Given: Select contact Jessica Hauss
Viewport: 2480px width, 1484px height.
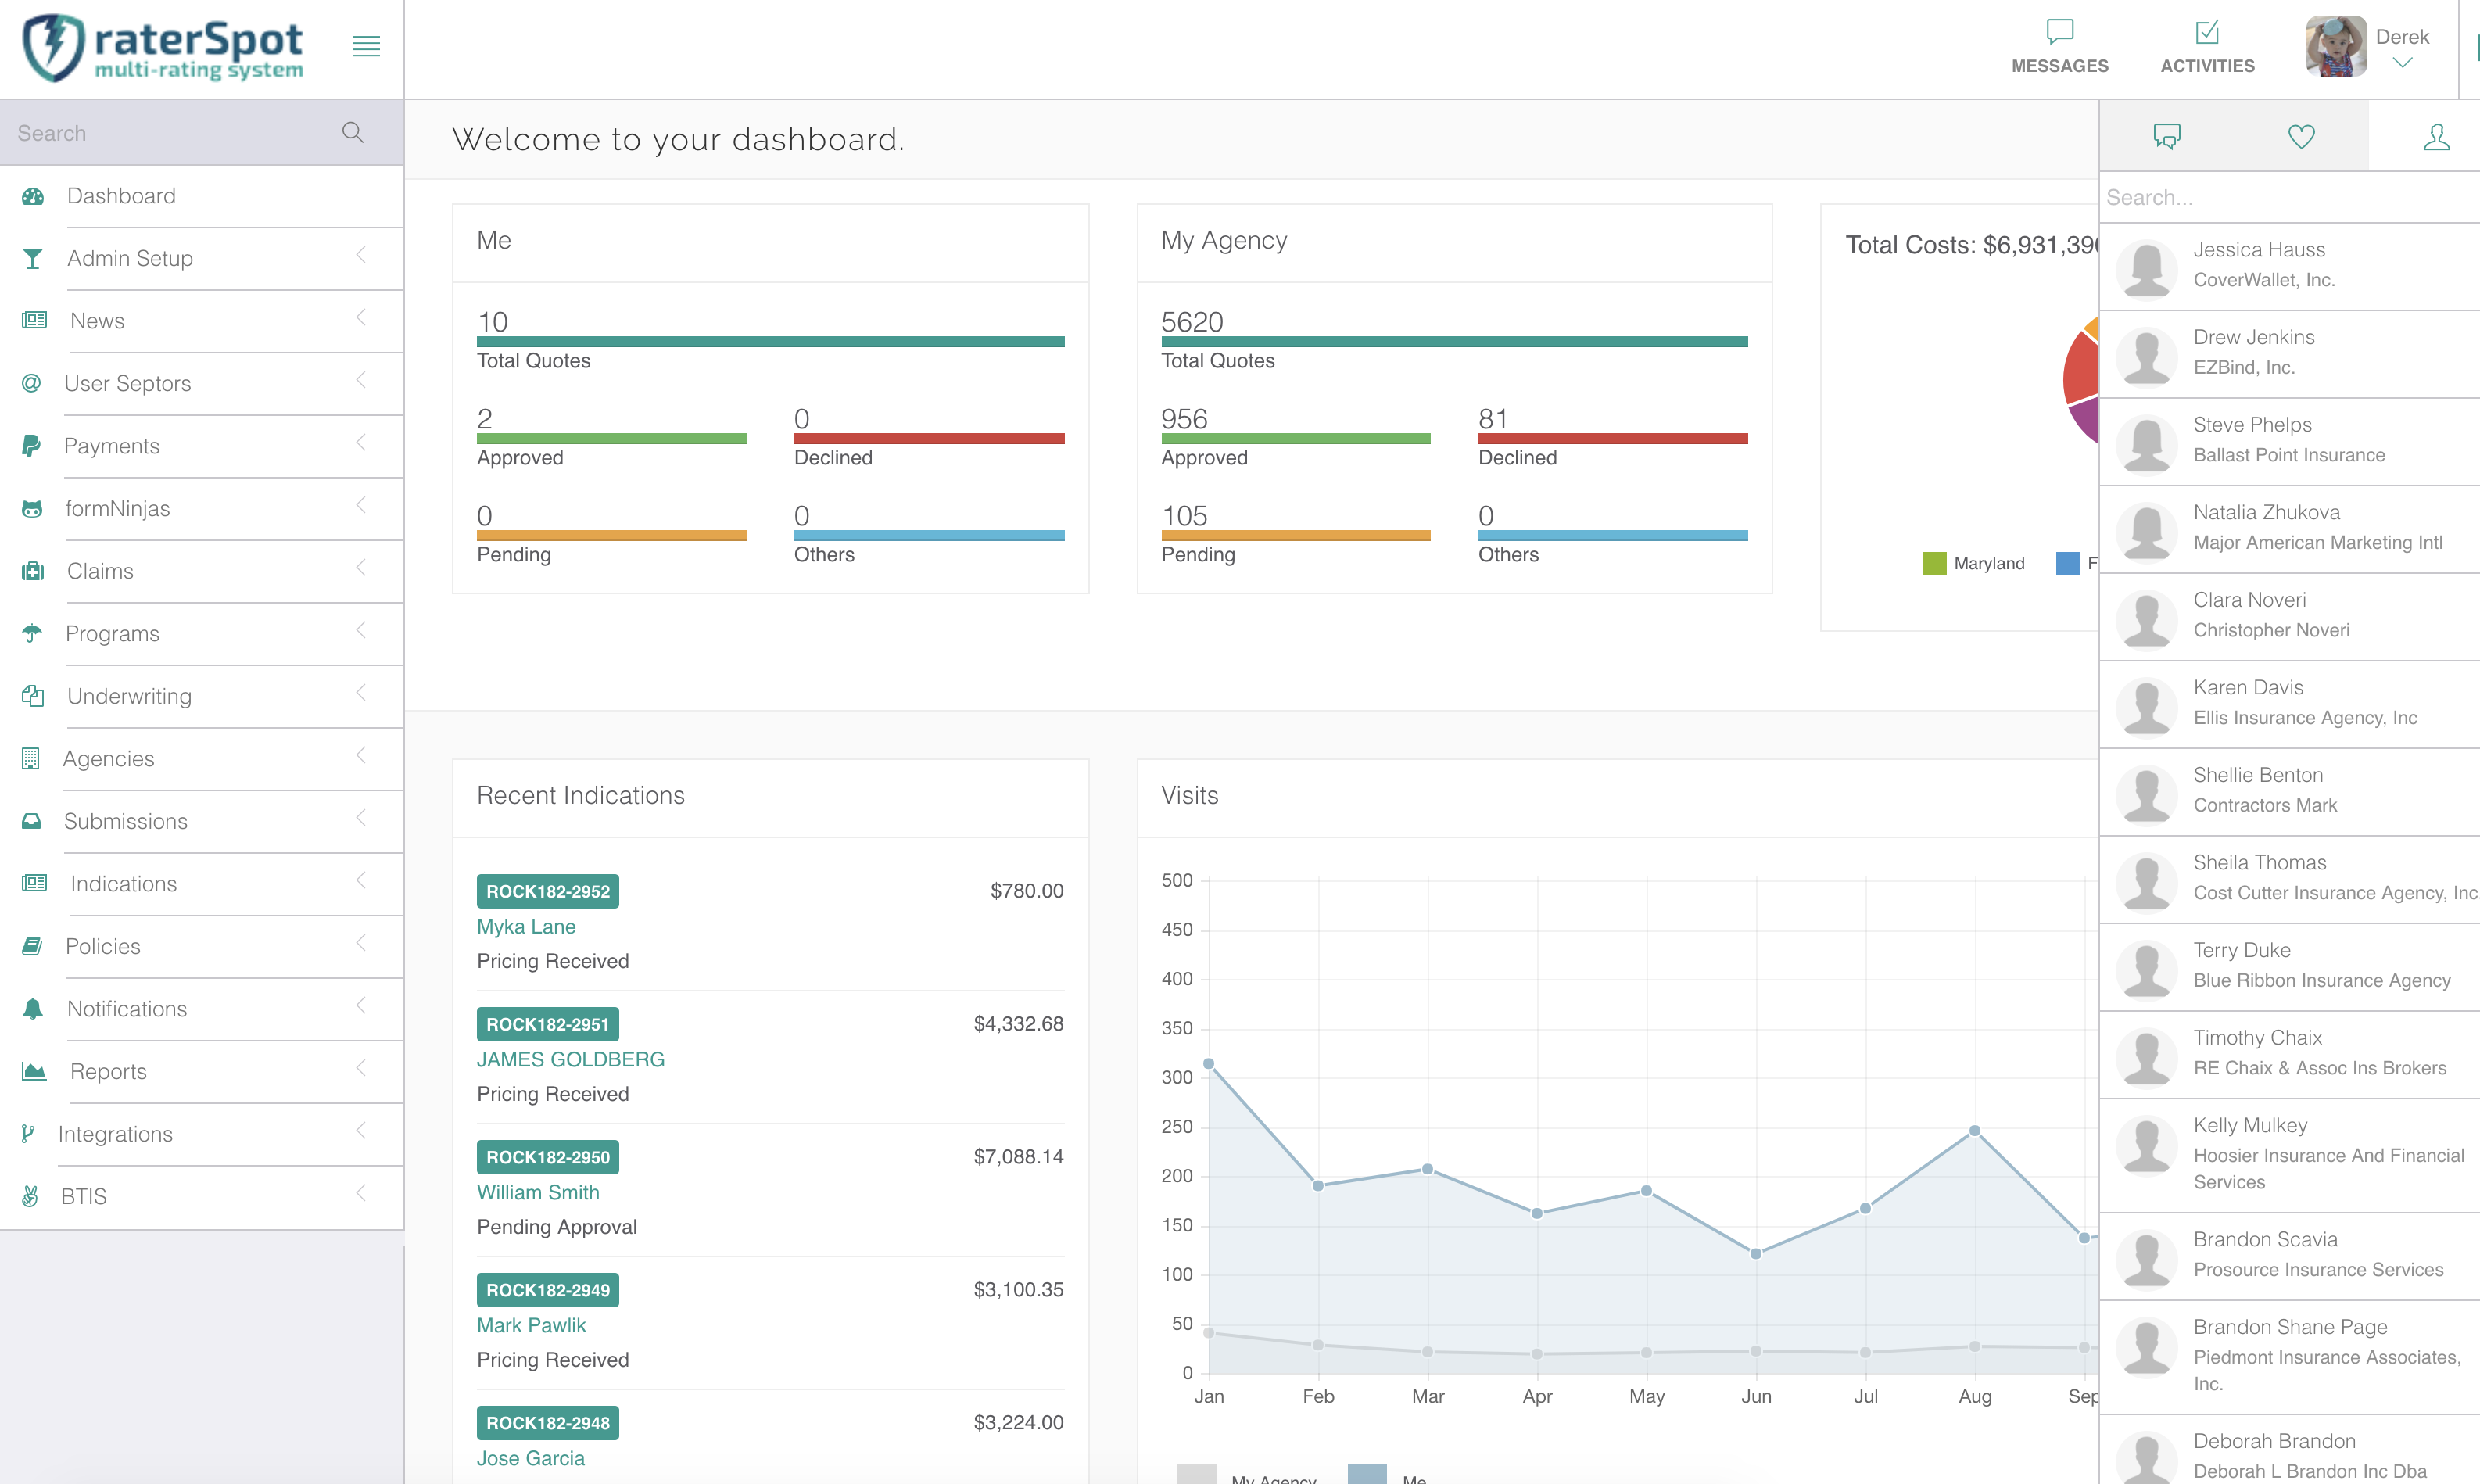Looking at the screenshot, I should 2289,266.
